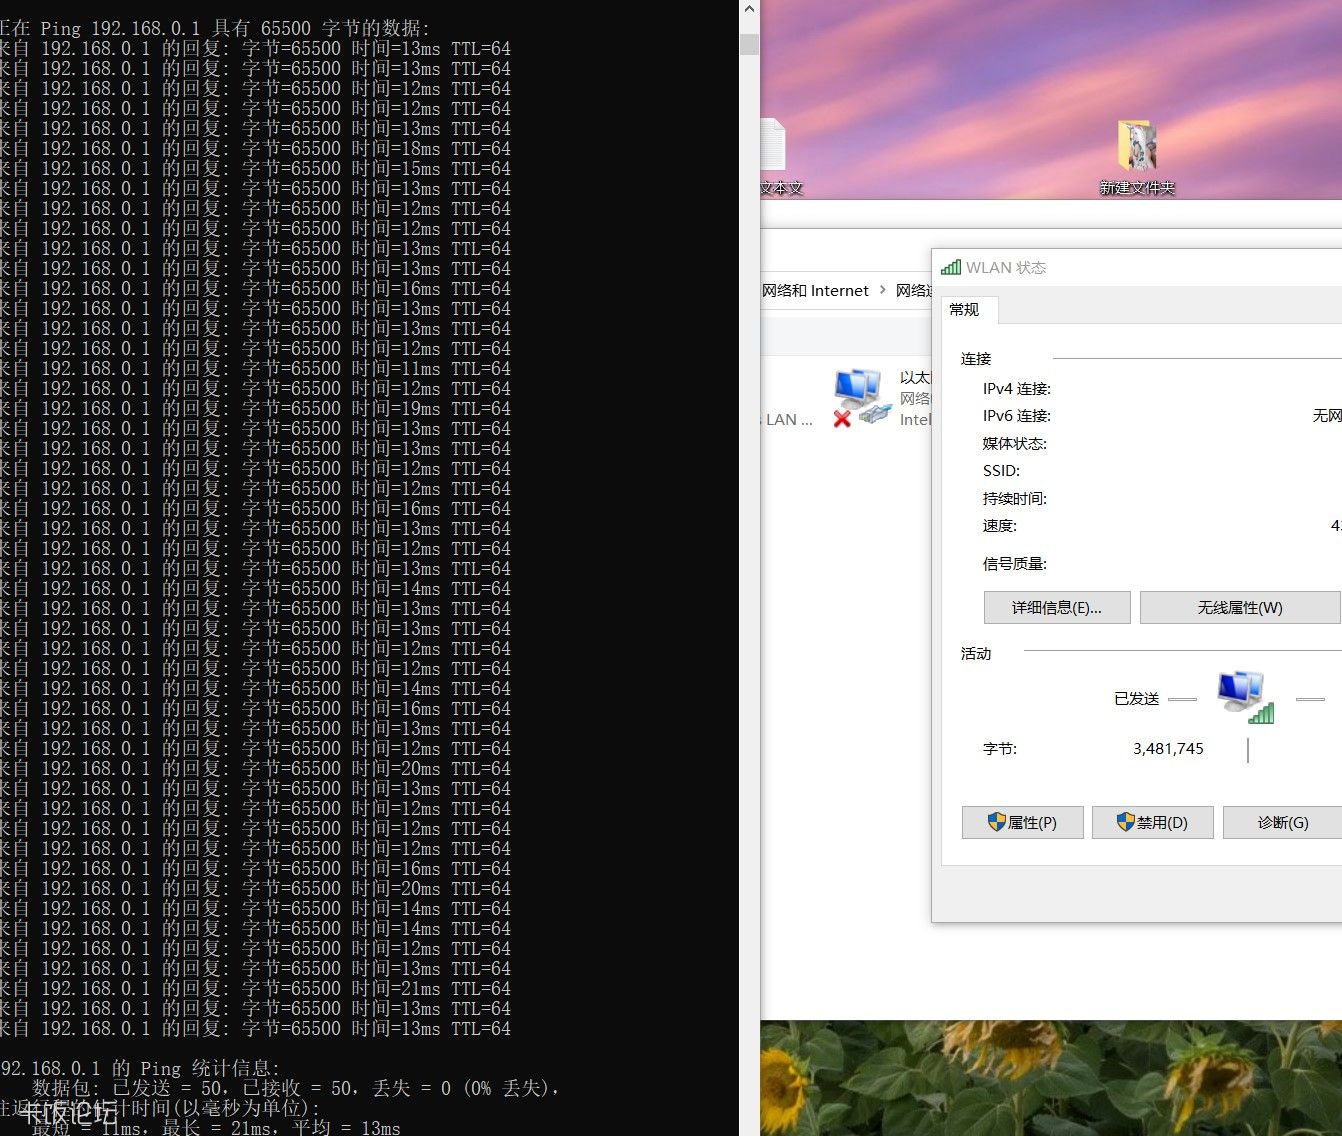Click the IPv6 连接 label
Viewport: 1342px width, 1136px height.
(1017, 416)
